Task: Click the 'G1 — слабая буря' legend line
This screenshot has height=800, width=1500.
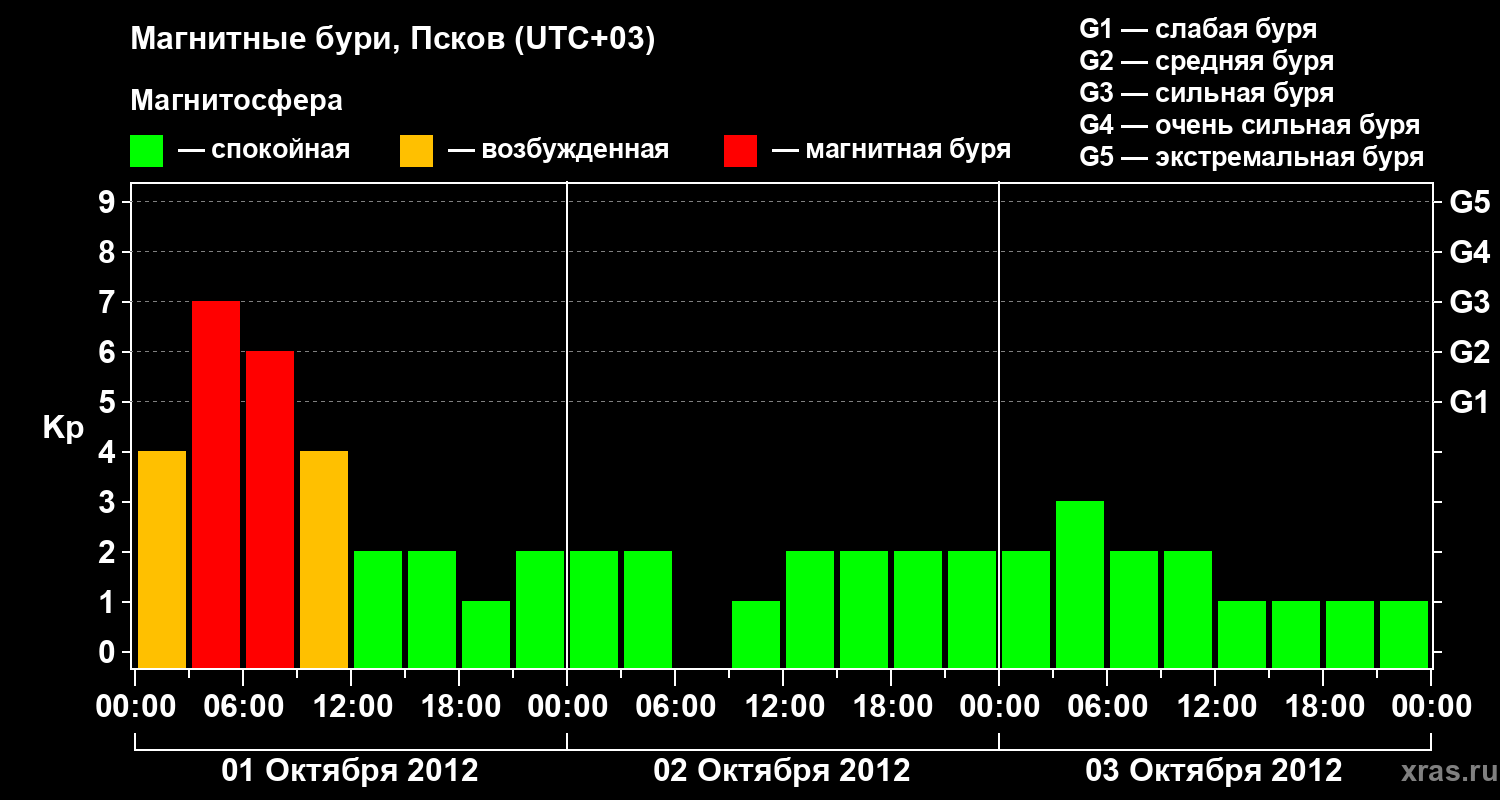Action: (x=1198, y=29)
